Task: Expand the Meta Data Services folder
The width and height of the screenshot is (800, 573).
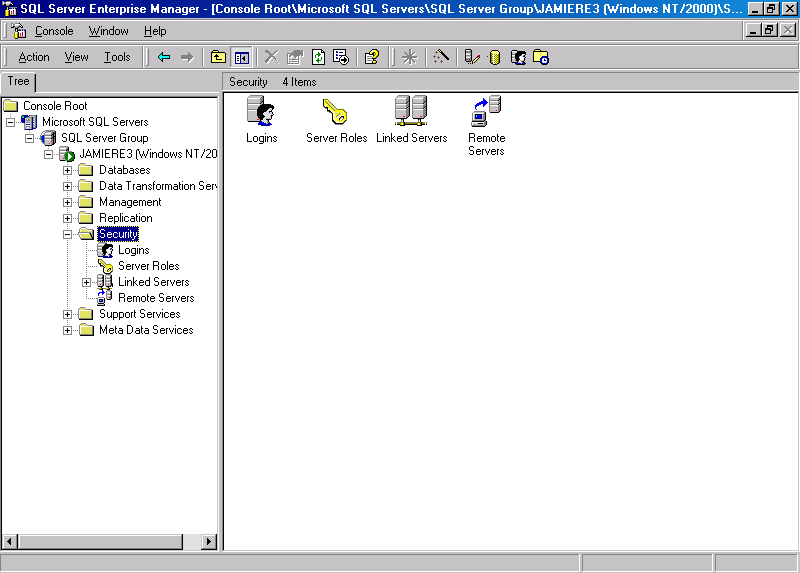Action: point(67,330)
